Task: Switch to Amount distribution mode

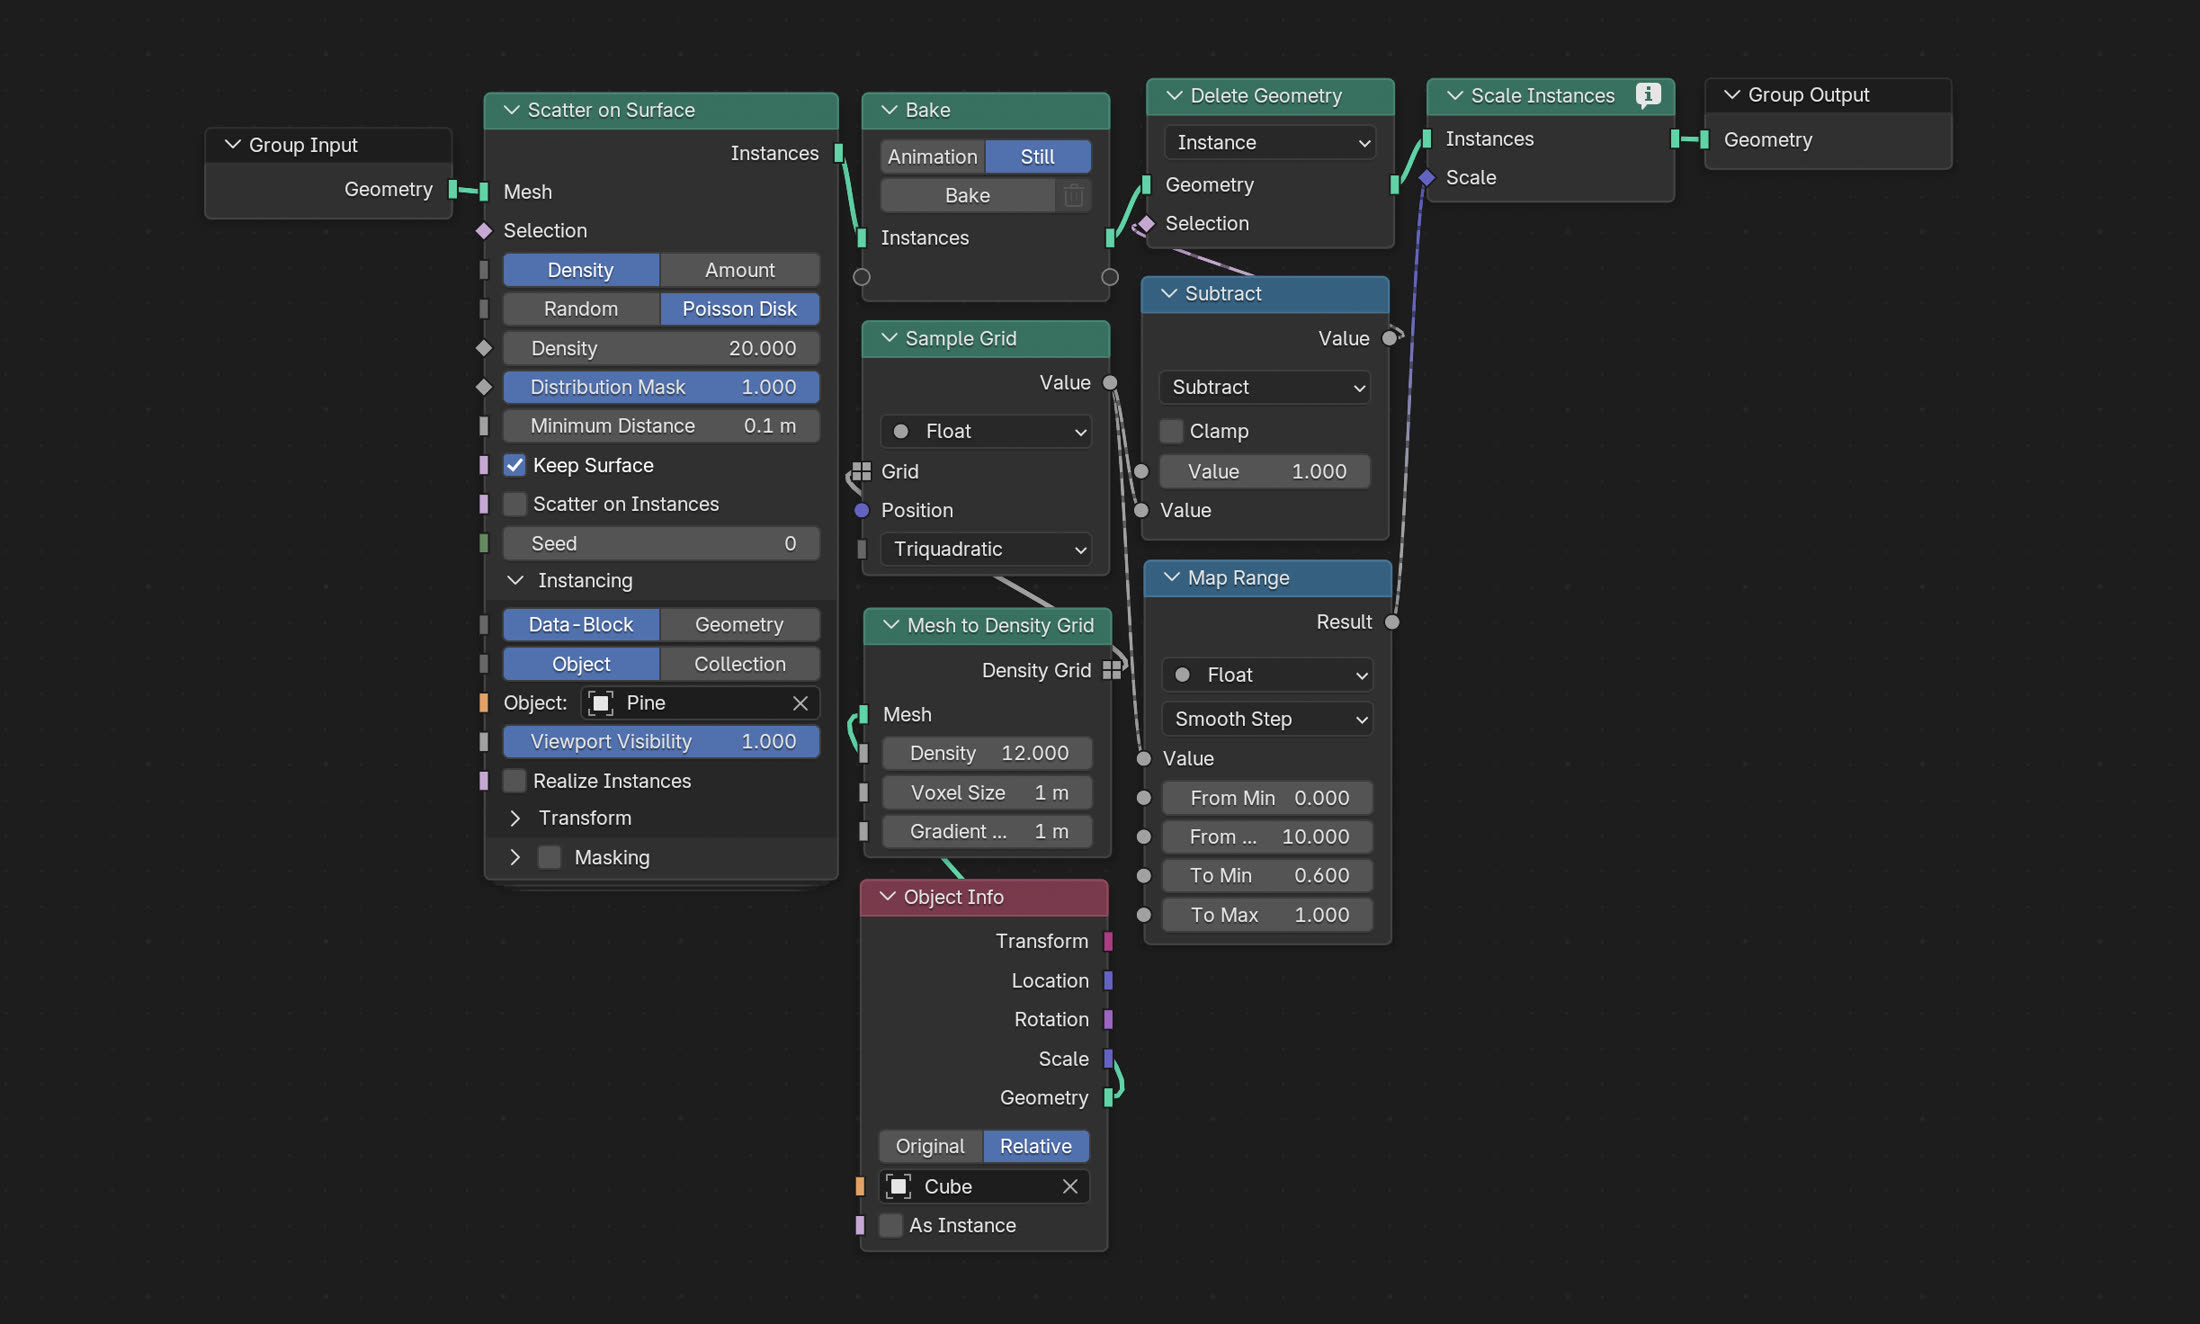Action: 739,270
